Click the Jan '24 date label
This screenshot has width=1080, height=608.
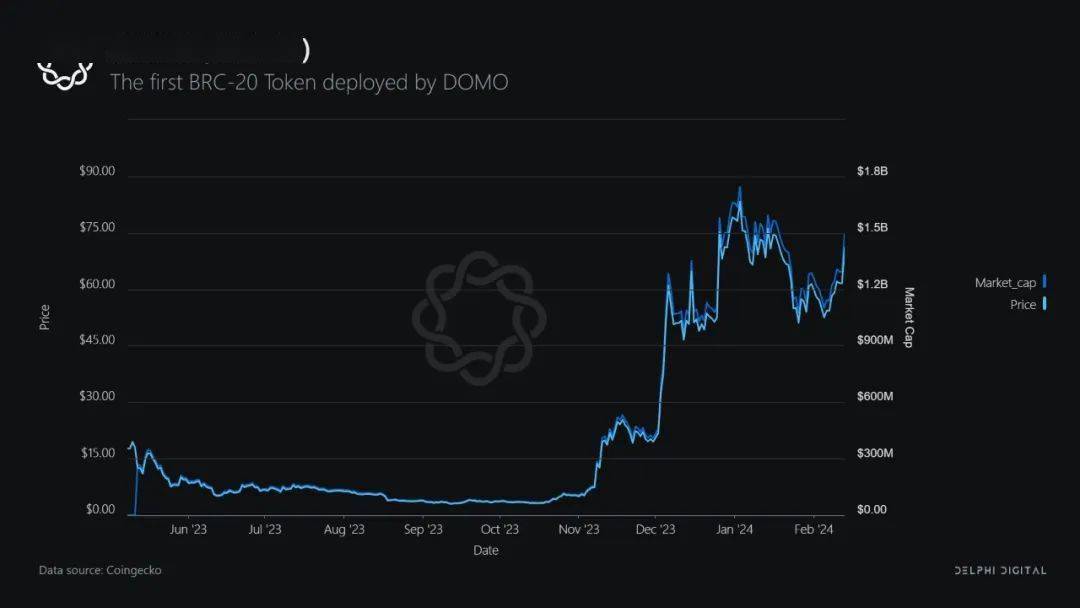point(734,529)
